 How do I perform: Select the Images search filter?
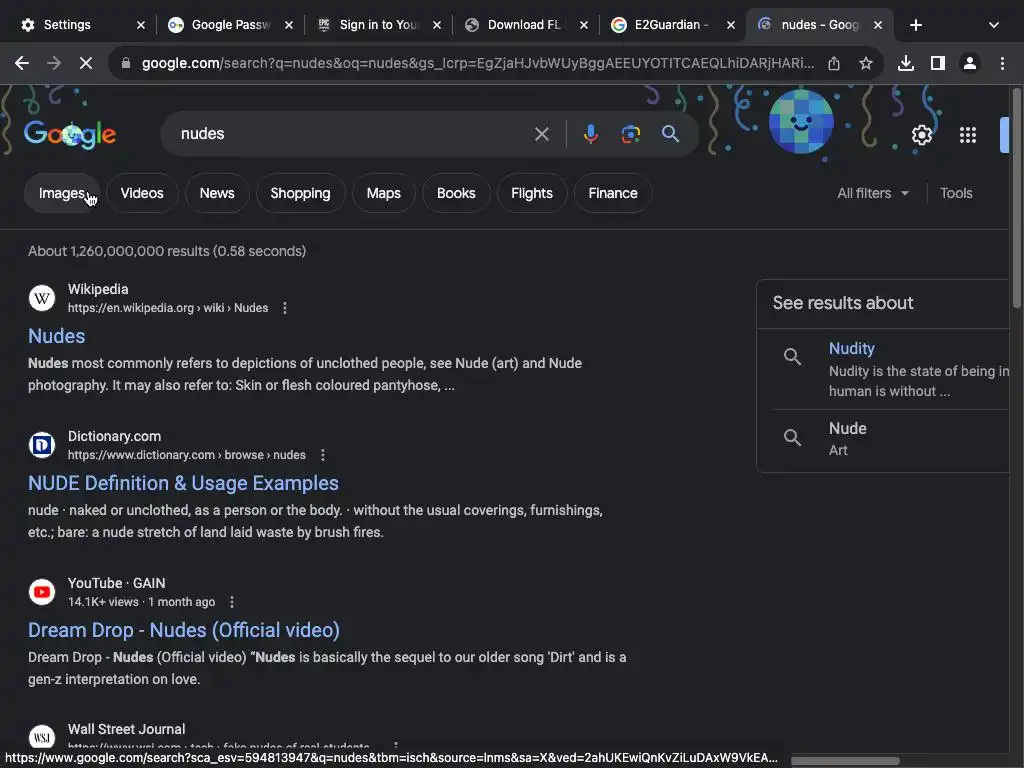61,193
